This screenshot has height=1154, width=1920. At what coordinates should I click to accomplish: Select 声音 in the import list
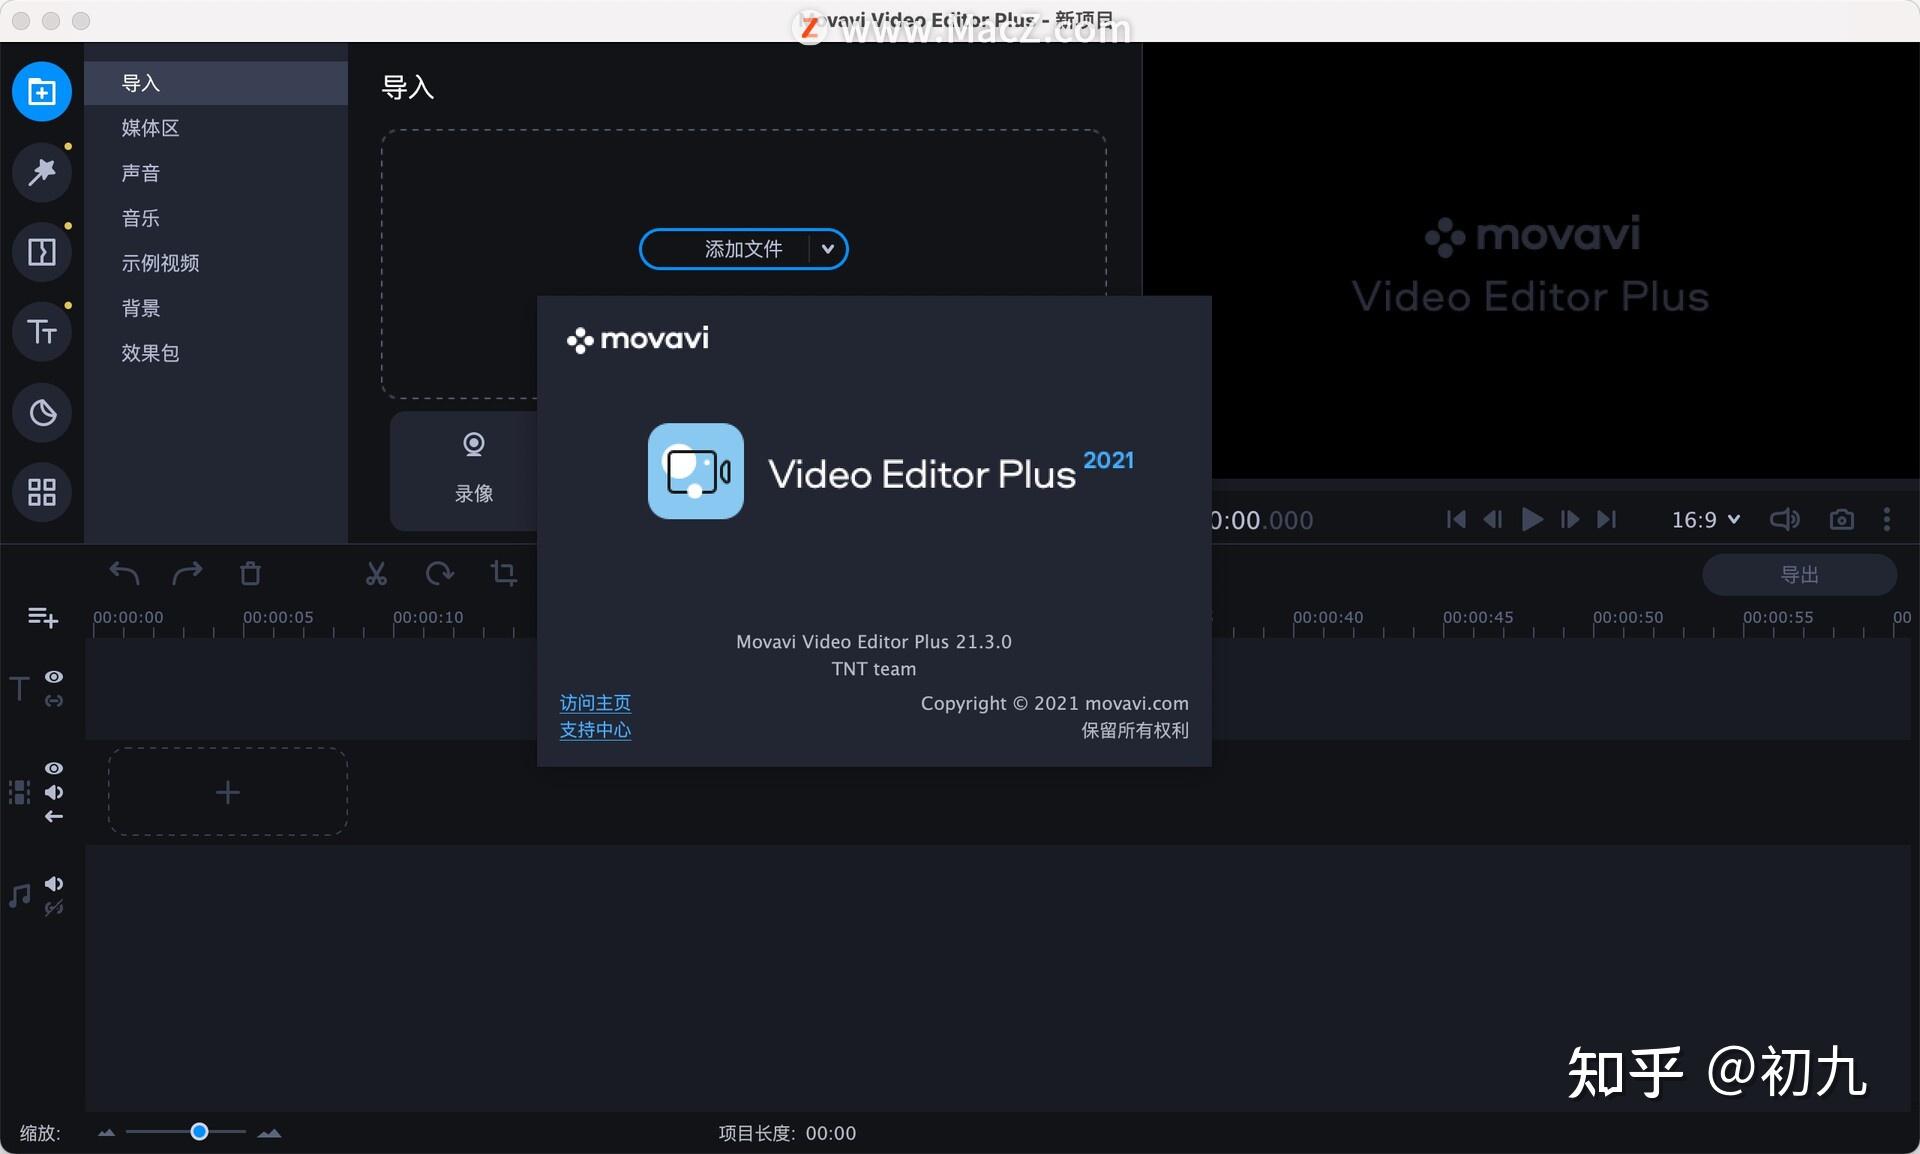click(216, 173)
